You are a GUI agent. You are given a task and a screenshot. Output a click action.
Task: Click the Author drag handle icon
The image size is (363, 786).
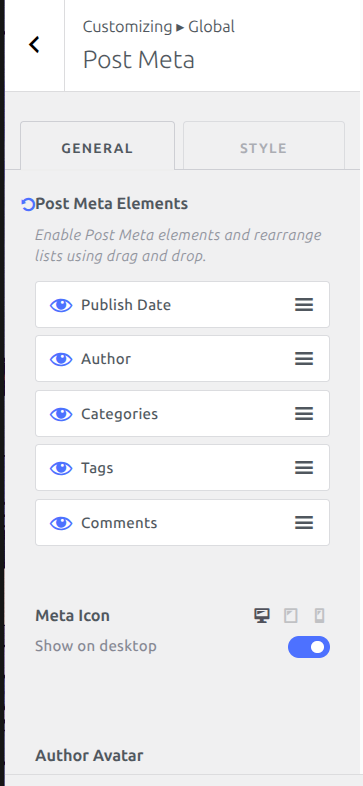pos(304,359)
